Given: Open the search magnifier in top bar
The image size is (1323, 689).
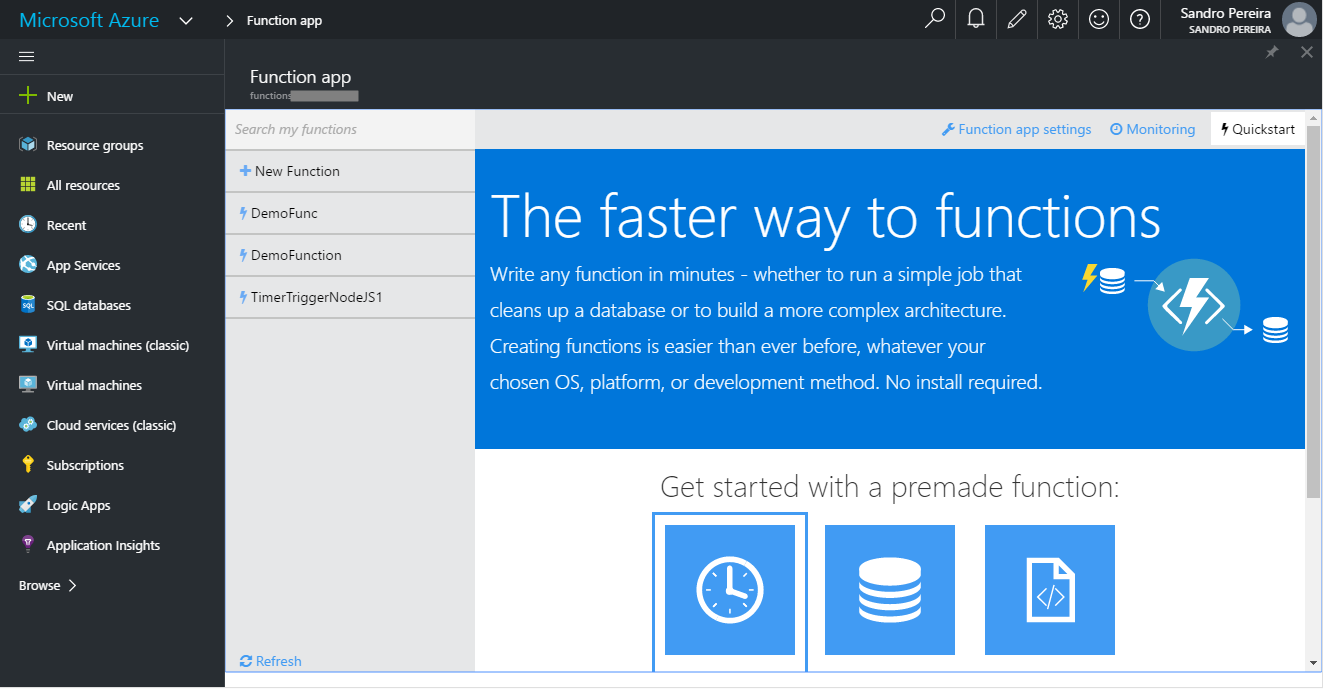Looking at the screenshot, I should click(x=935, y=19).
